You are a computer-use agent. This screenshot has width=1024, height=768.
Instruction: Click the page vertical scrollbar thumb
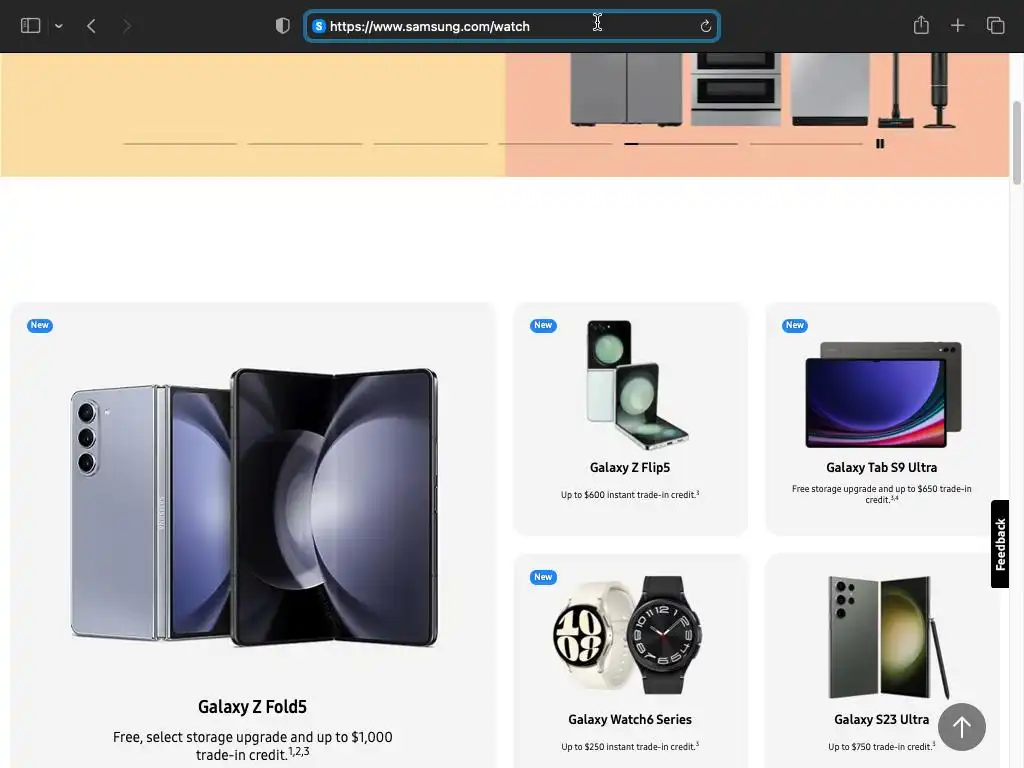(x=1016, y=142)
